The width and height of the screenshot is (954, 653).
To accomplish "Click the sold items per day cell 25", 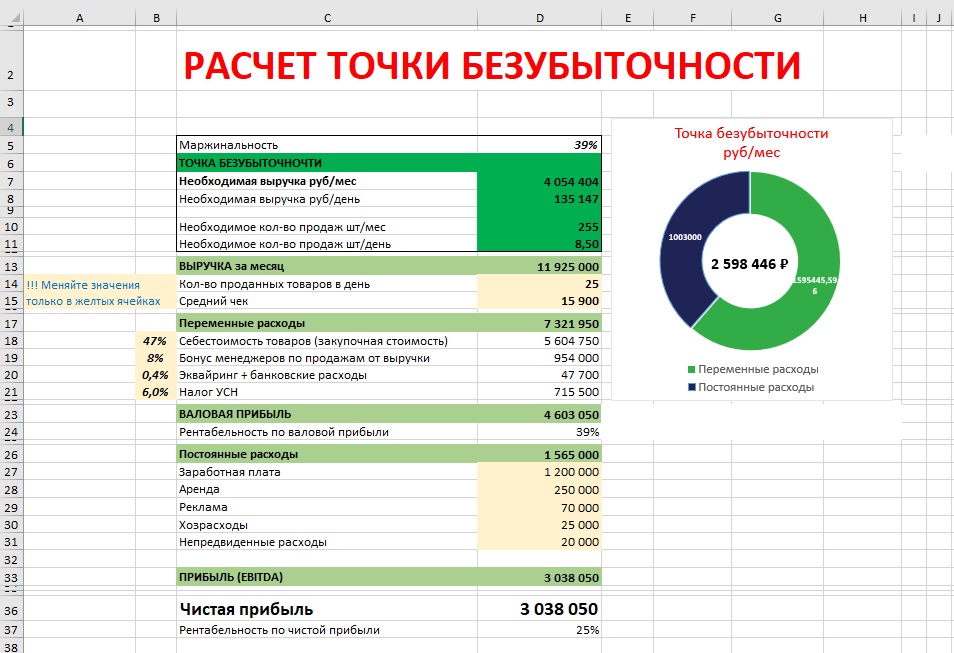I will click(x=540, y=284).
